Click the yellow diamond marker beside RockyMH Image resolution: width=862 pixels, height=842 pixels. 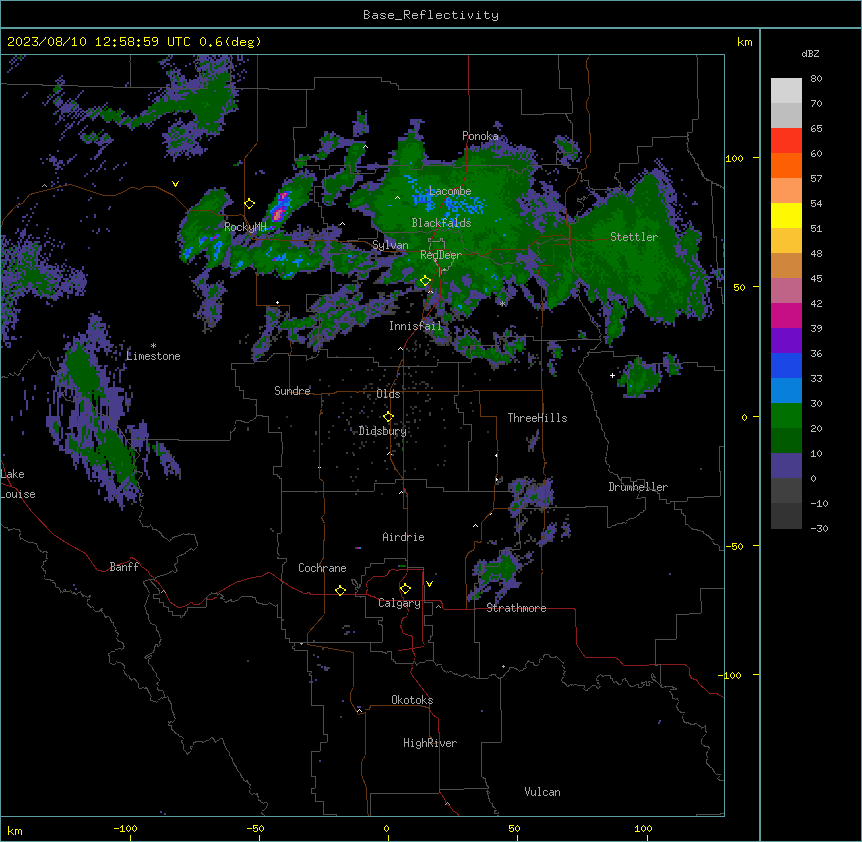(250, 204)
